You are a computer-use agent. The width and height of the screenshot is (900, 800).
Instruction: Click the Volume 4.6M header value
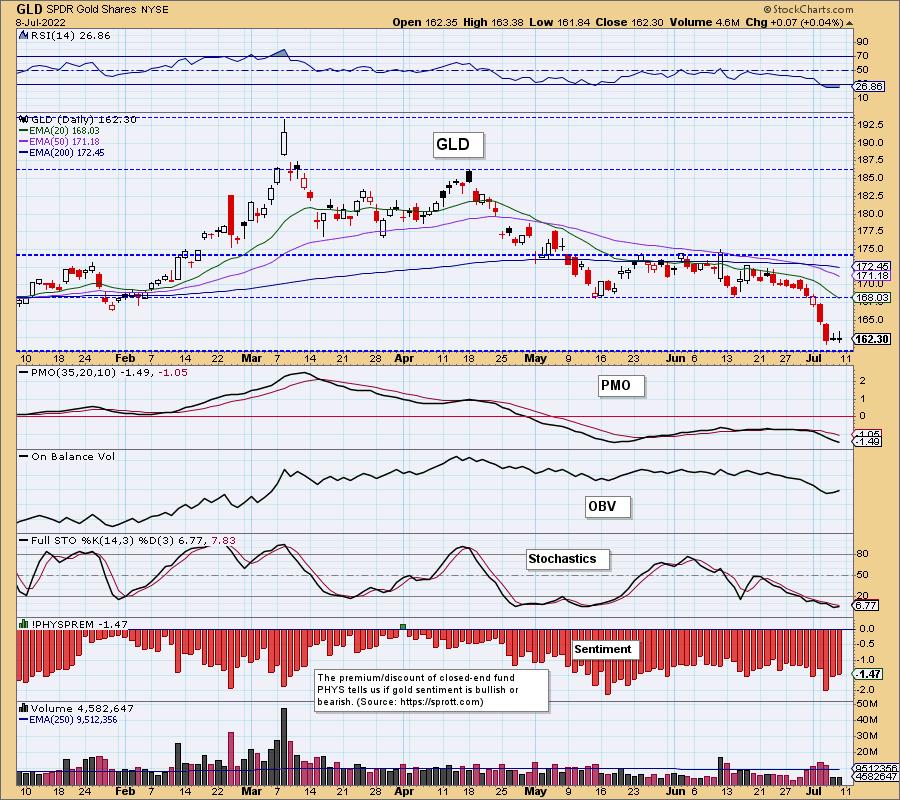coord(704,22)
